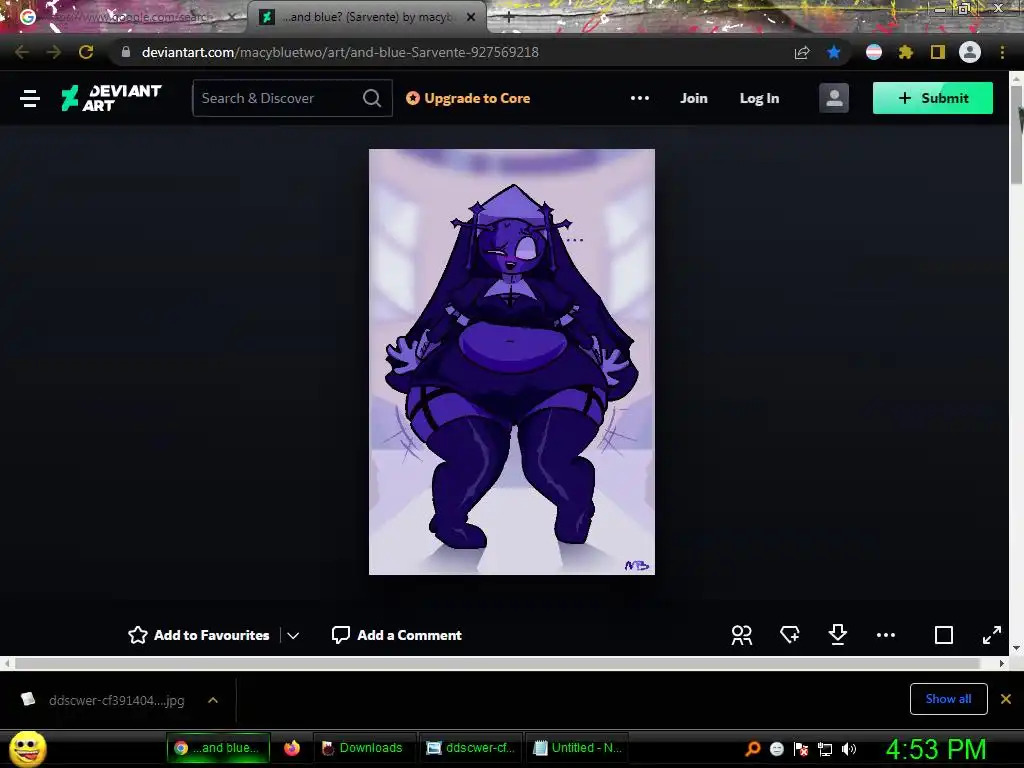Launch Firefox from the taskbar
The width and height of the screenshot is (1024, 768).
(292, 748)
